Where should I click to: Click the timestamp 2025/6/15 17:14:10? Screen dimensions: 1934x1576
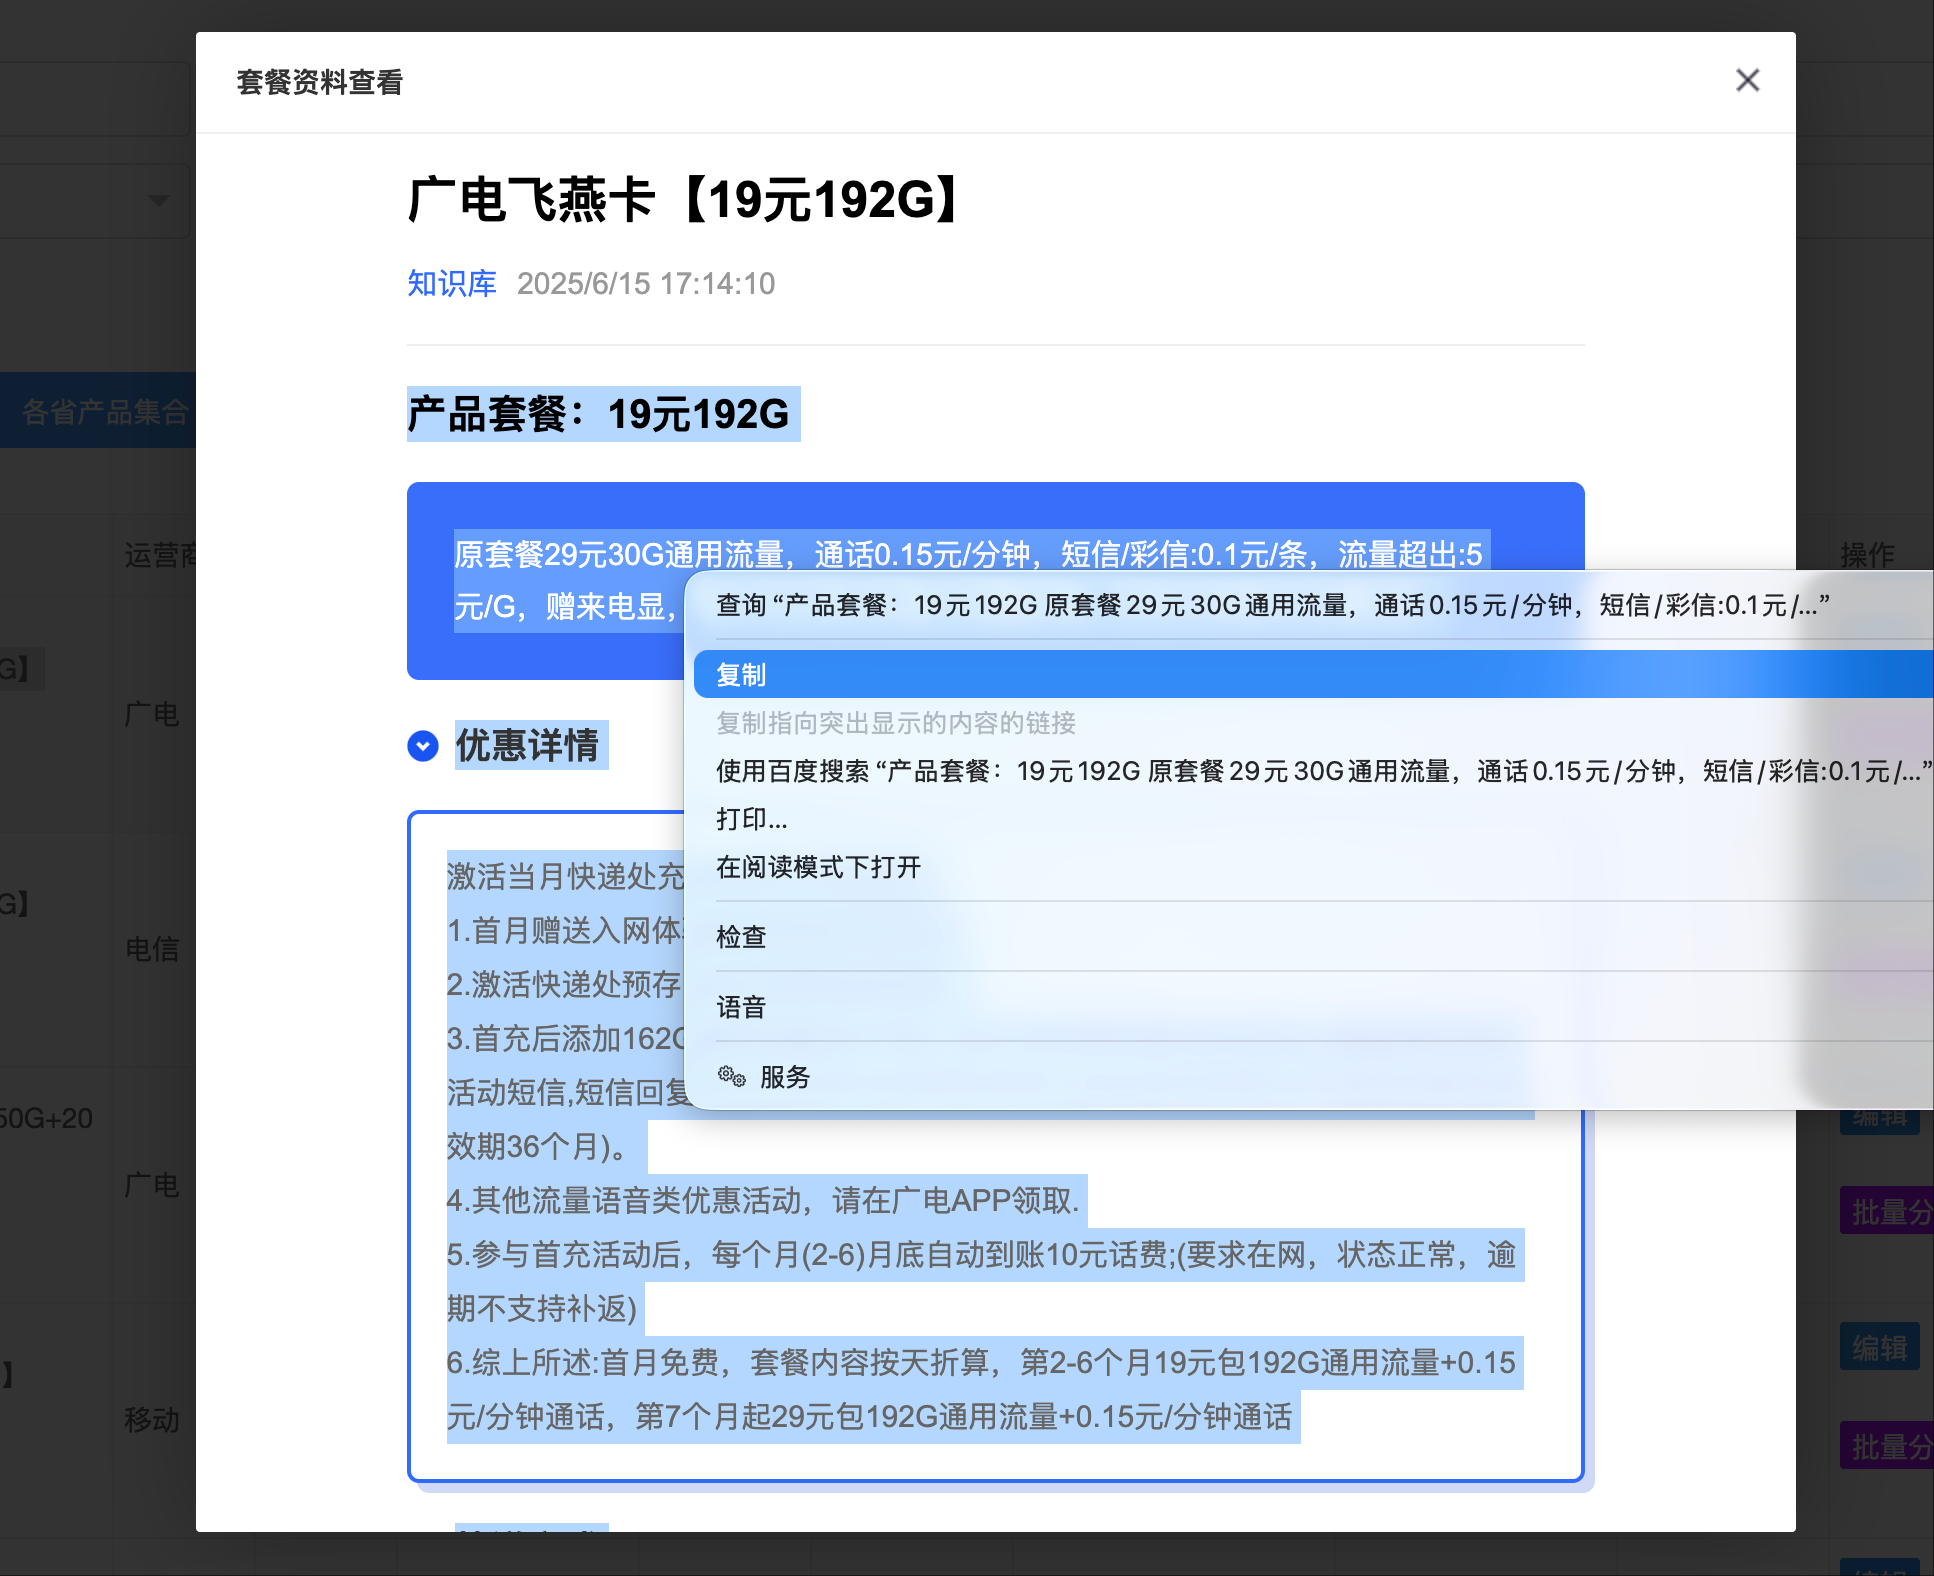click(646, 284)
